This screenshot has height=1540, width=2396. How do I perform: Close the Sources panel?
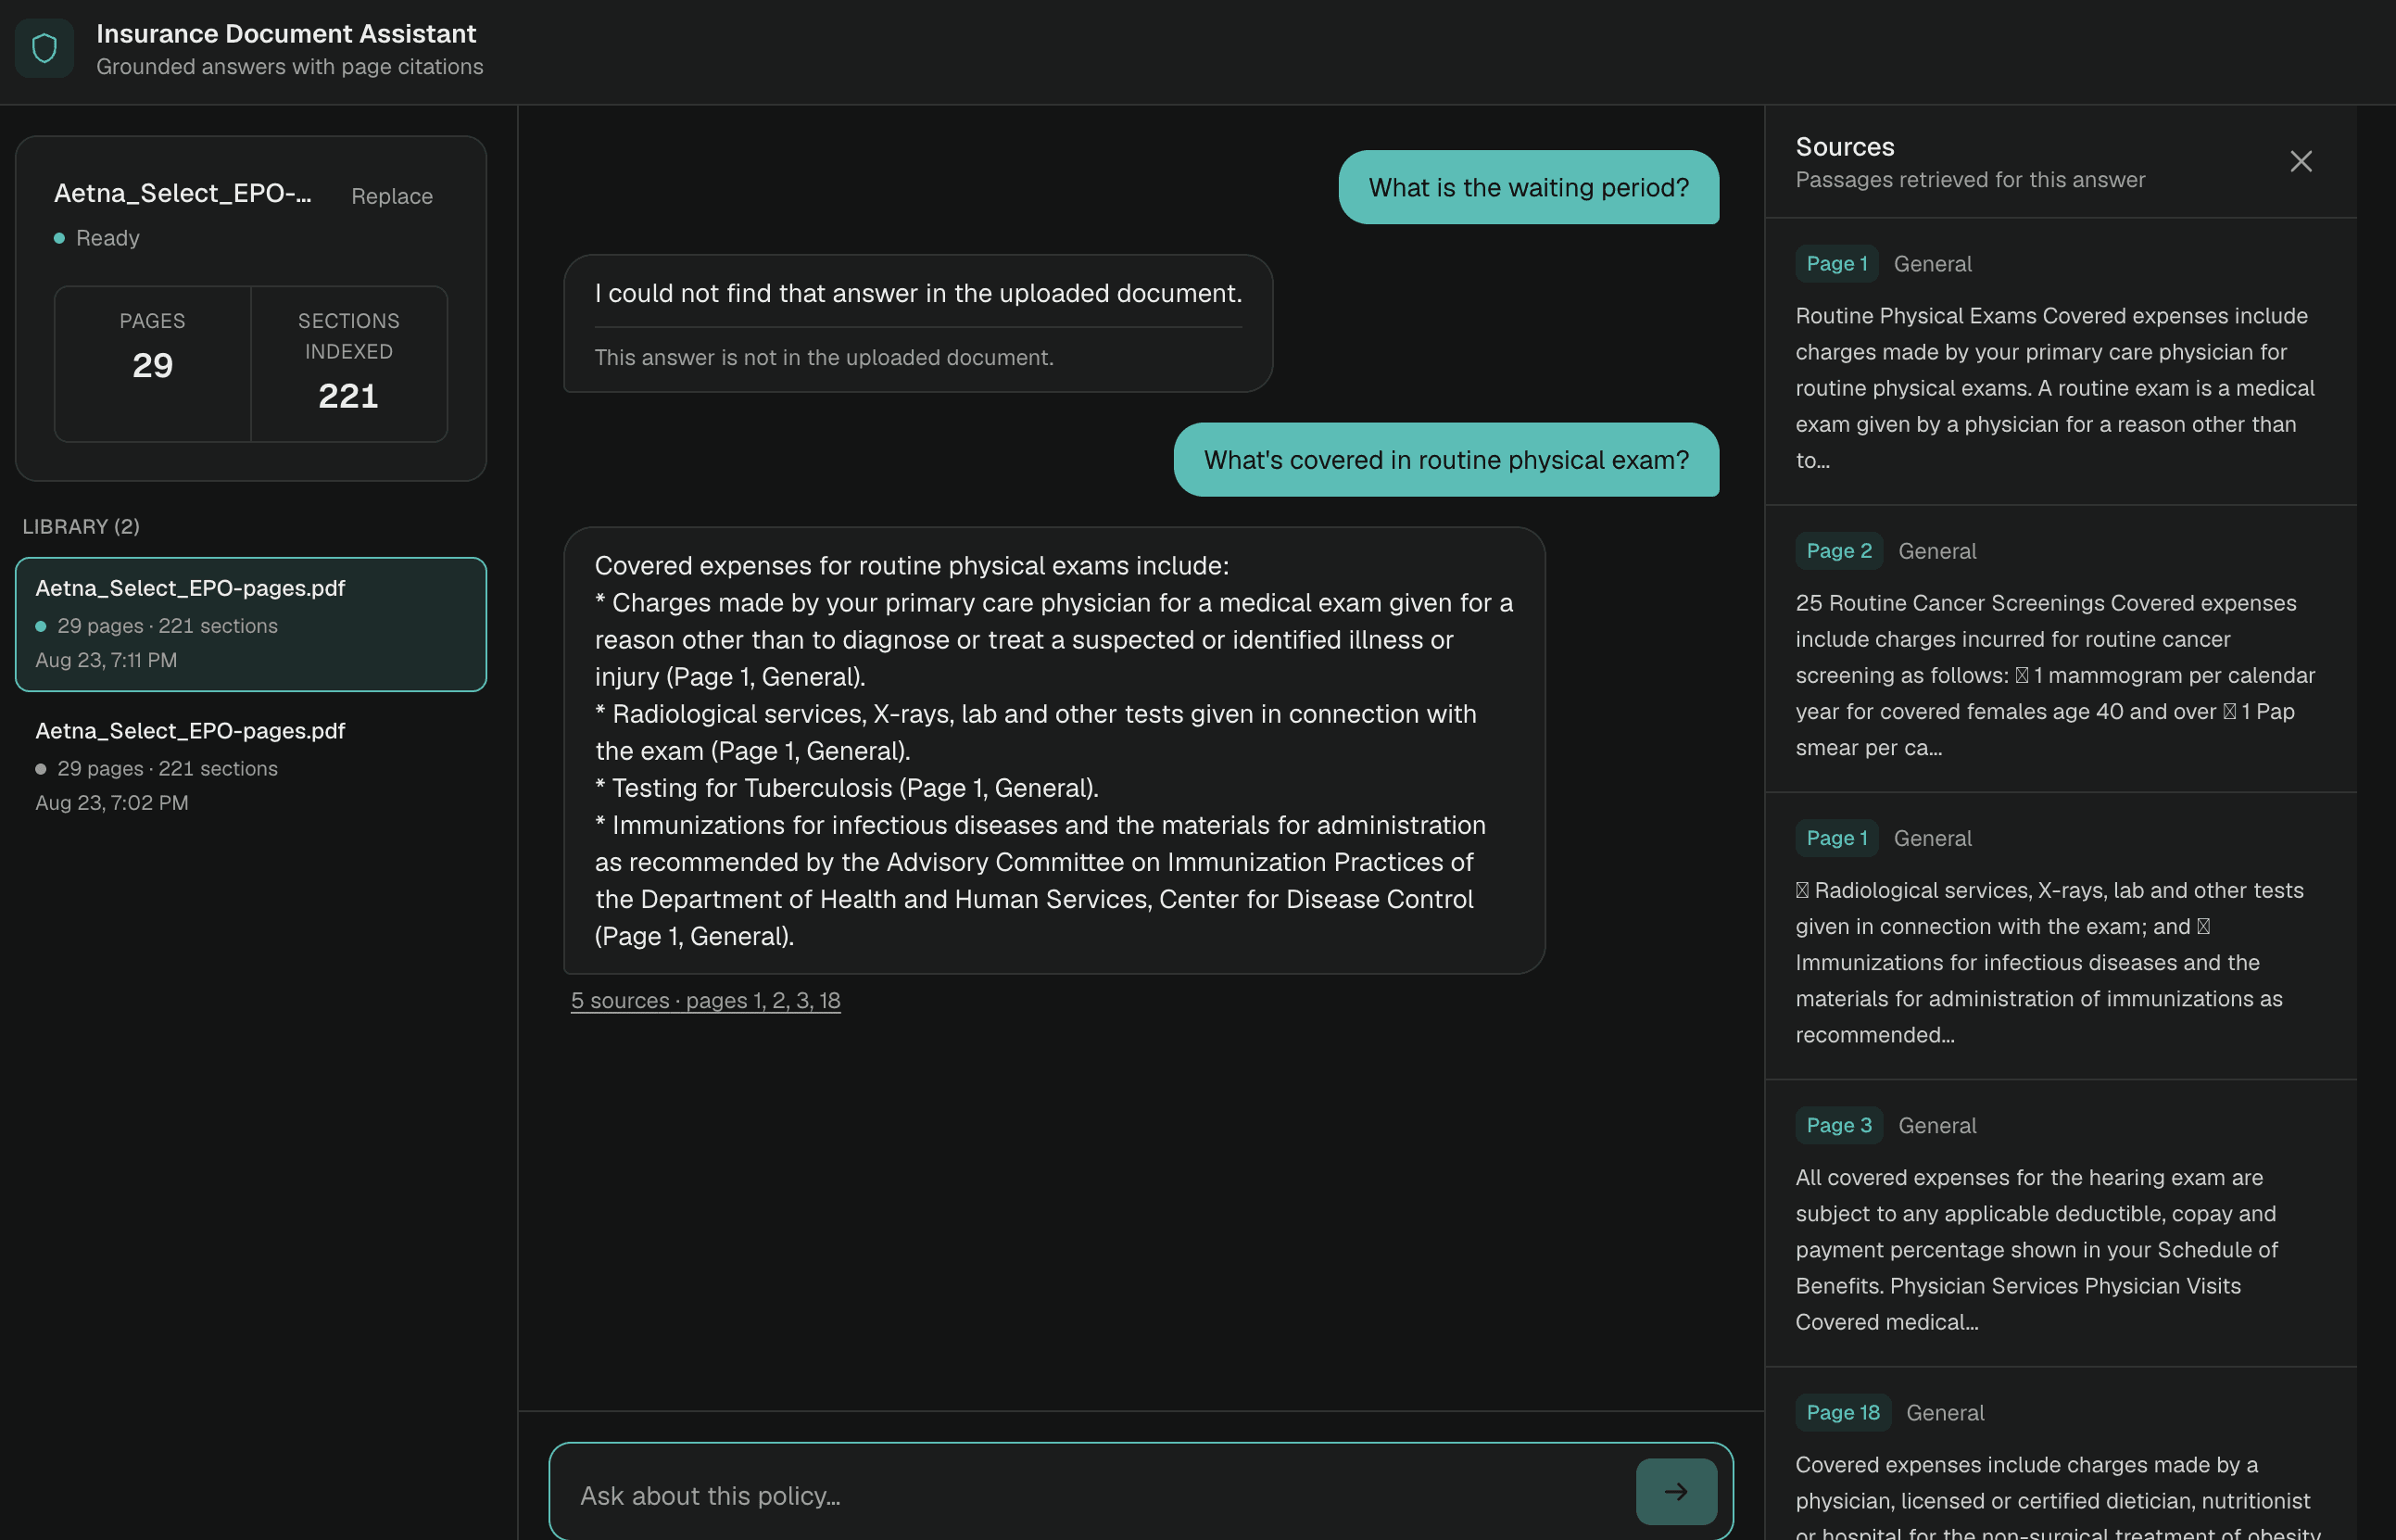click(2300, 161)
